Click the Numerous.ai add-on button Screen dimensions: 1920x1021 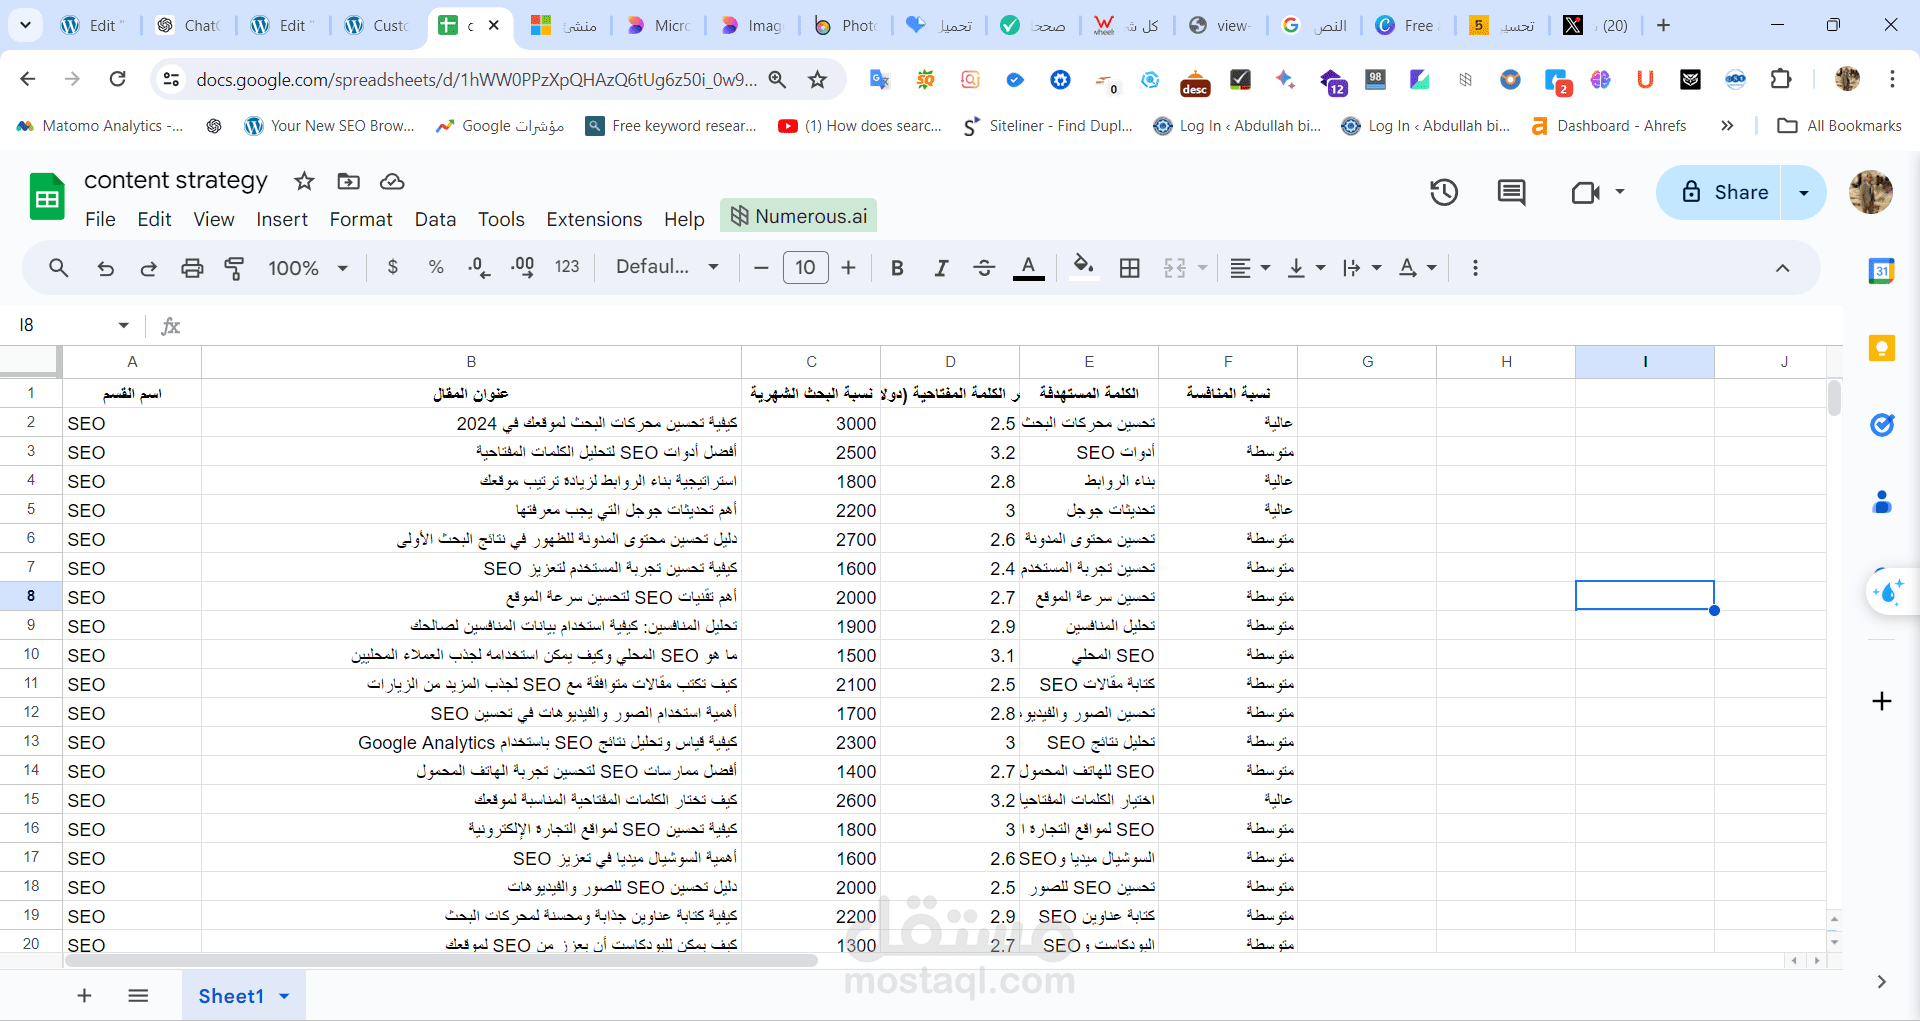tap(798, 216)
